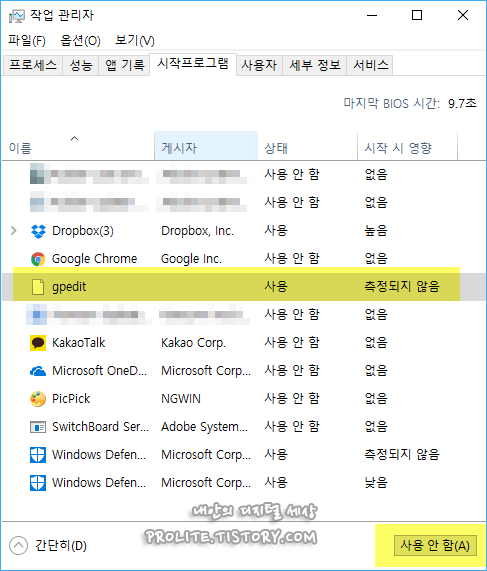Click 사용 안 함 status in the Google Chrome row
487x571 pixels.
coord(292,259)
